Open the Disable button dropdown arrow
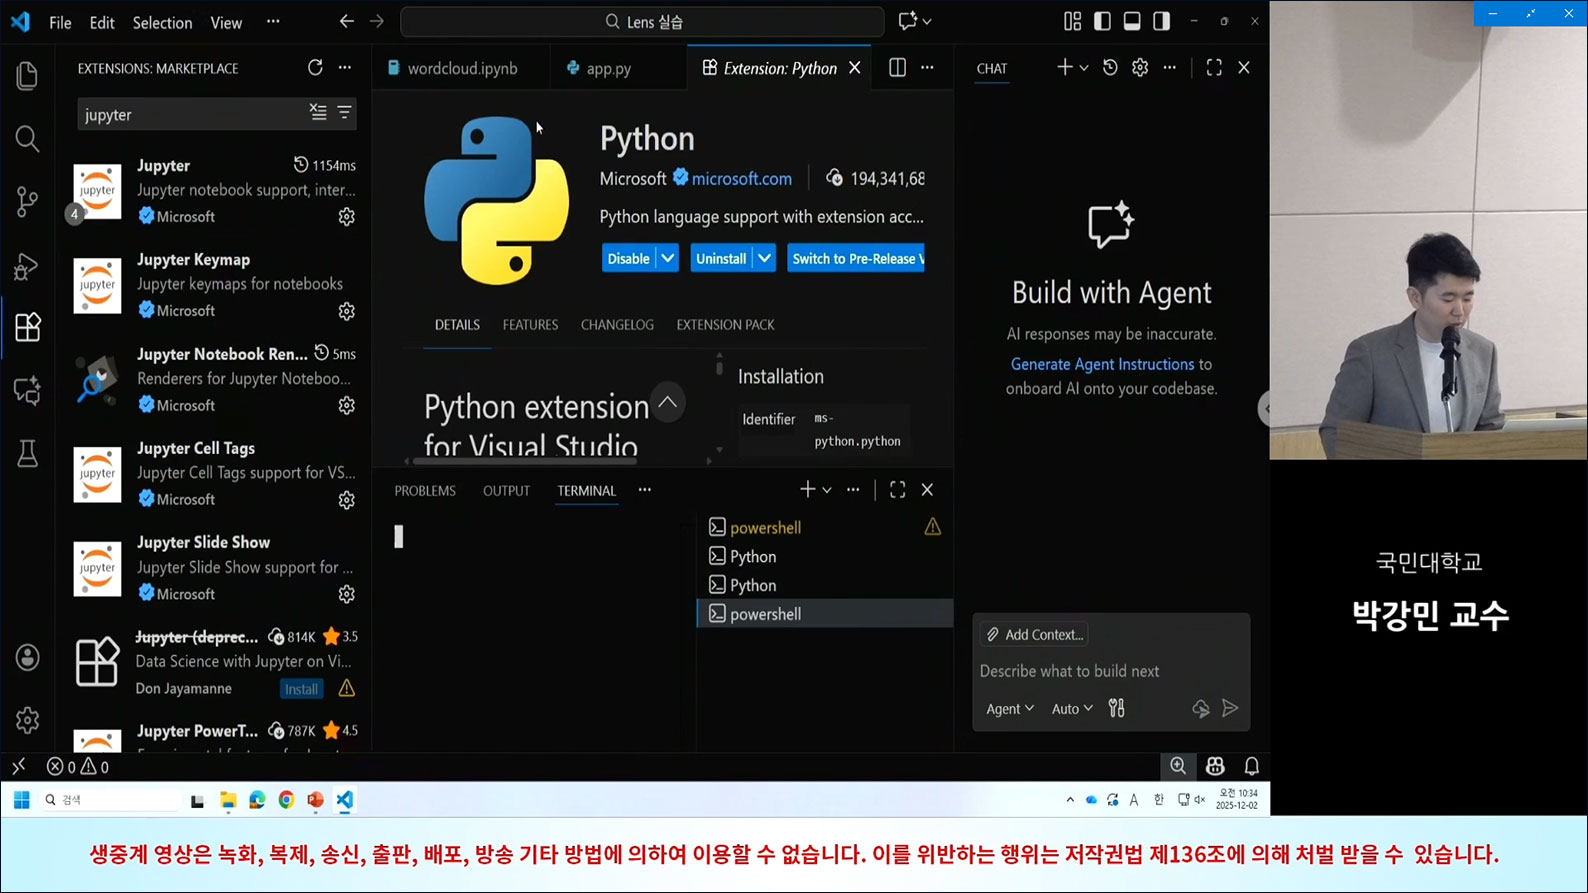 [x=668, y=258]
